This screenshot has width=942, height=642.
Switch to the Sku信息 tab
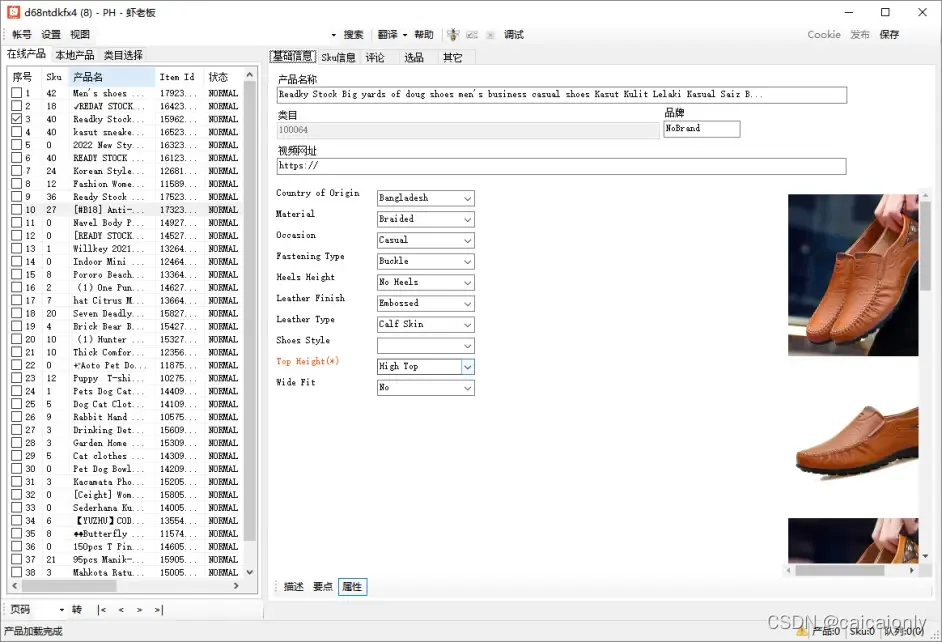tap(338, 58)
